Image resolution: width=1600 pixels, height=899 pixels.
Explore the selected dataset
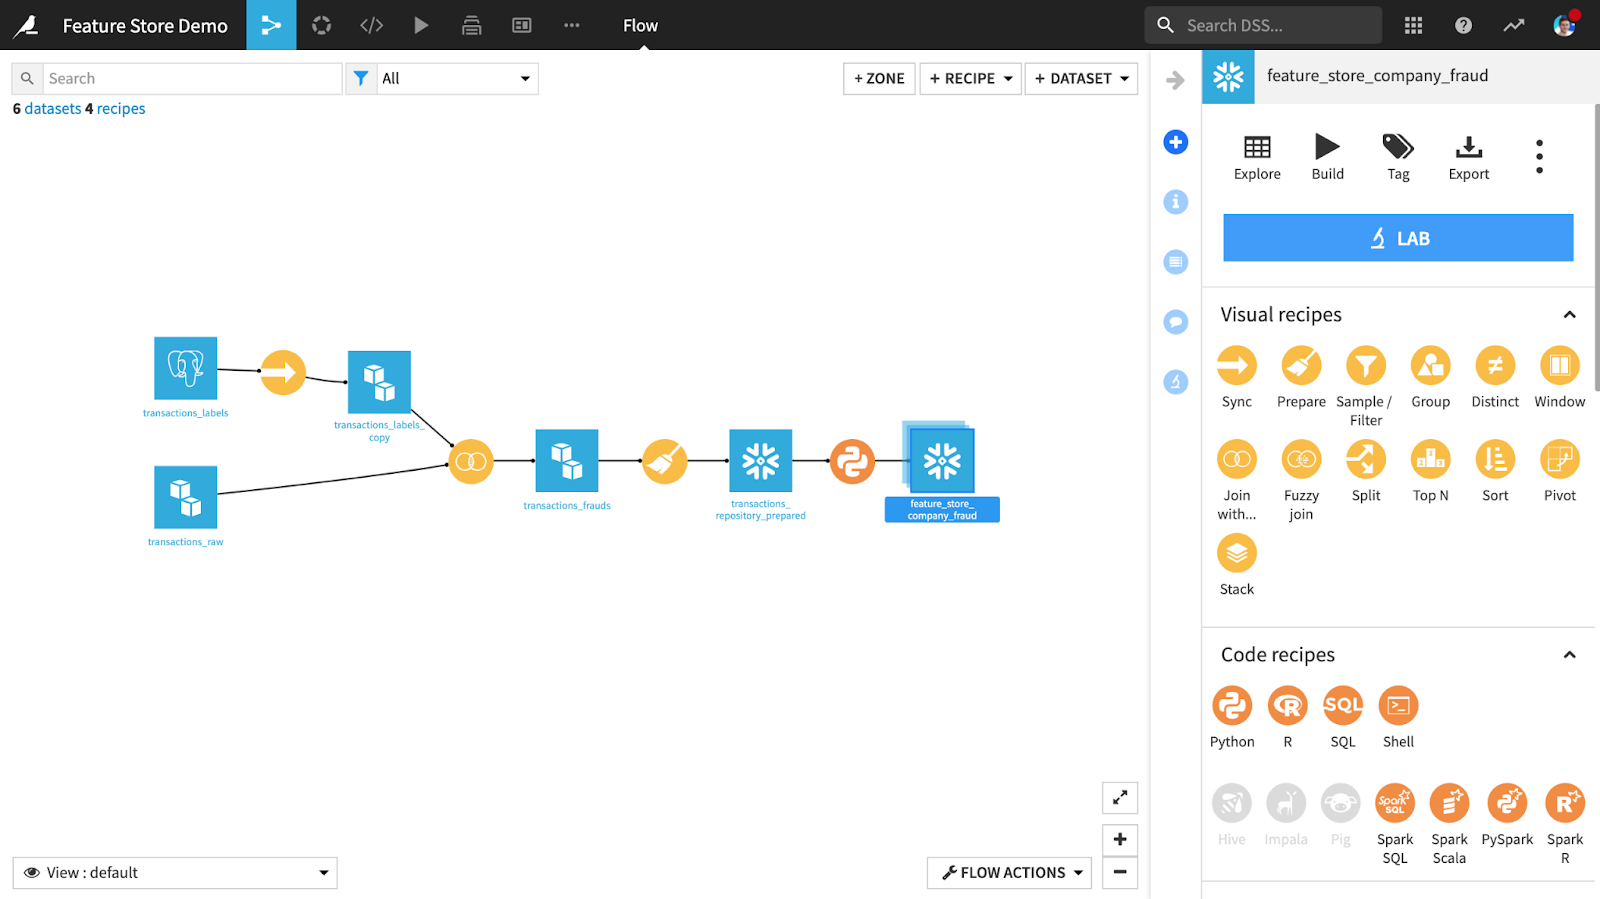pyautogui.click(x=1257, y=158)
